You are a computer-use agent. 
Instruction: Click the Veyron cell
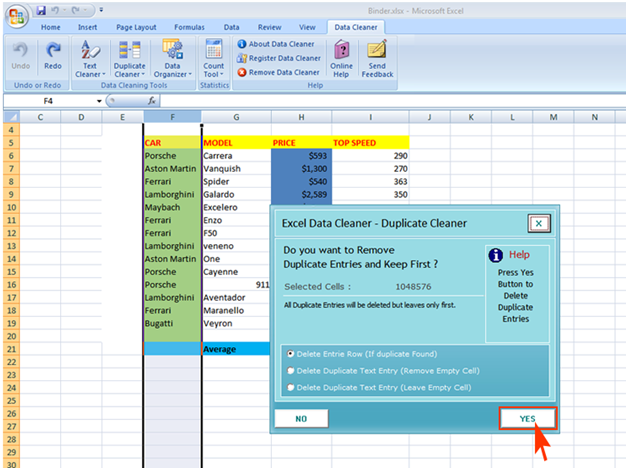tap(236, 323)
